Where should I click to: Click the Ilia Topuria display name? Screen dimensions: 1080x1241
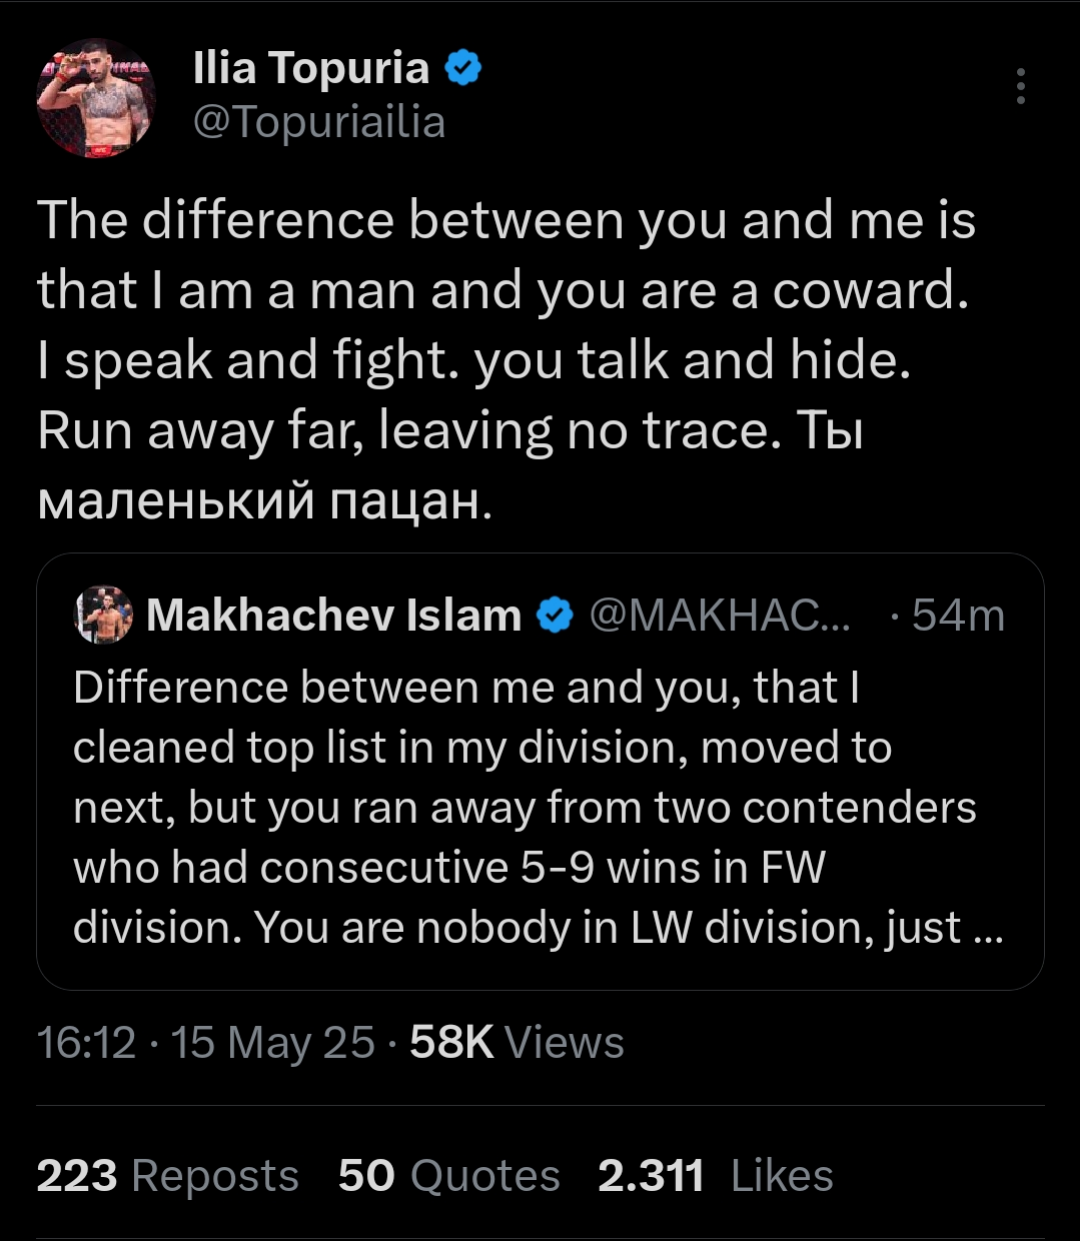[311, 68]
